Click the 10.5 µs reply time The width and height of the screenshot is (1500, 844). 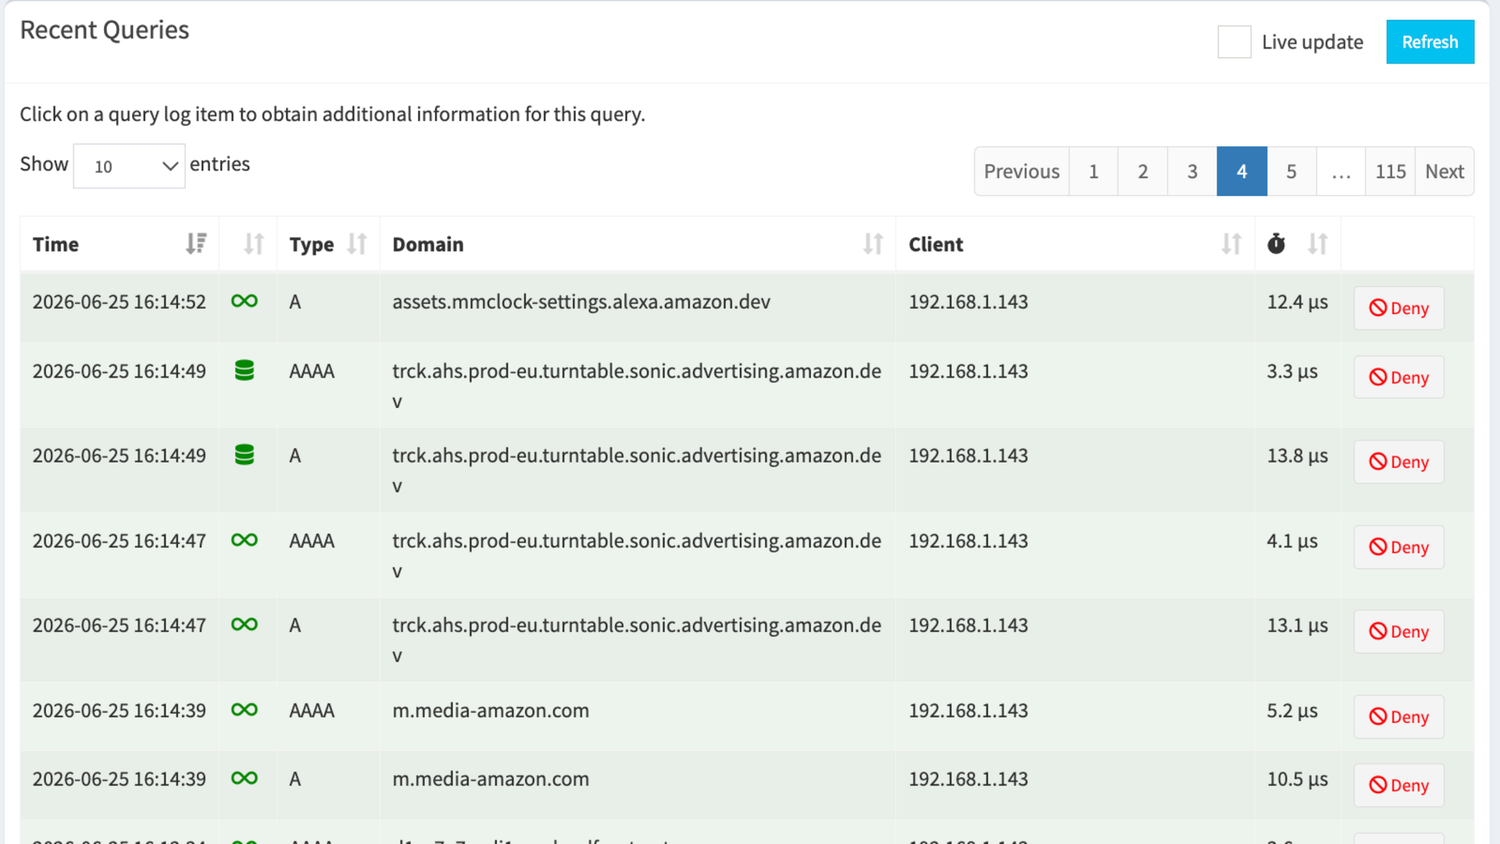tap(1297, 779)
